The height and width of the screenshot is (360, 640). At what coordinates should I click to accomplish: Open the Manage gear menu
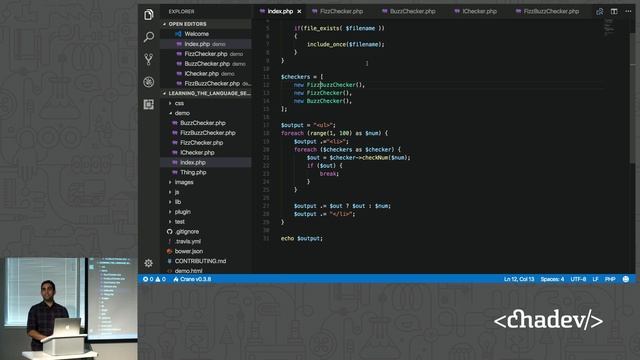point(149,263)
